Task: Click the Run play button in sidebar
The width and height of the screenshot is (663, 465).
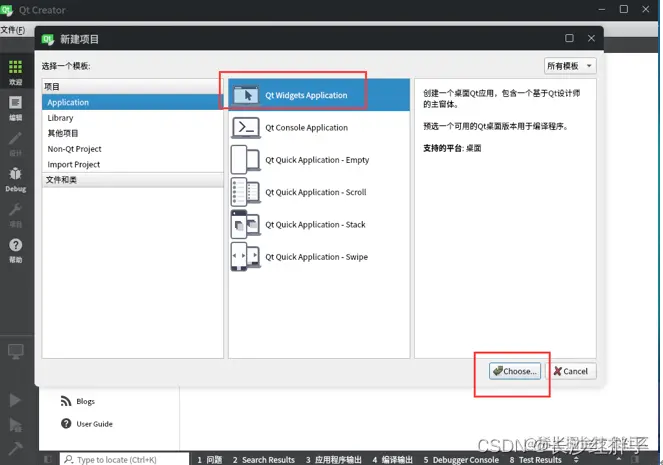Action: (15, 400)
